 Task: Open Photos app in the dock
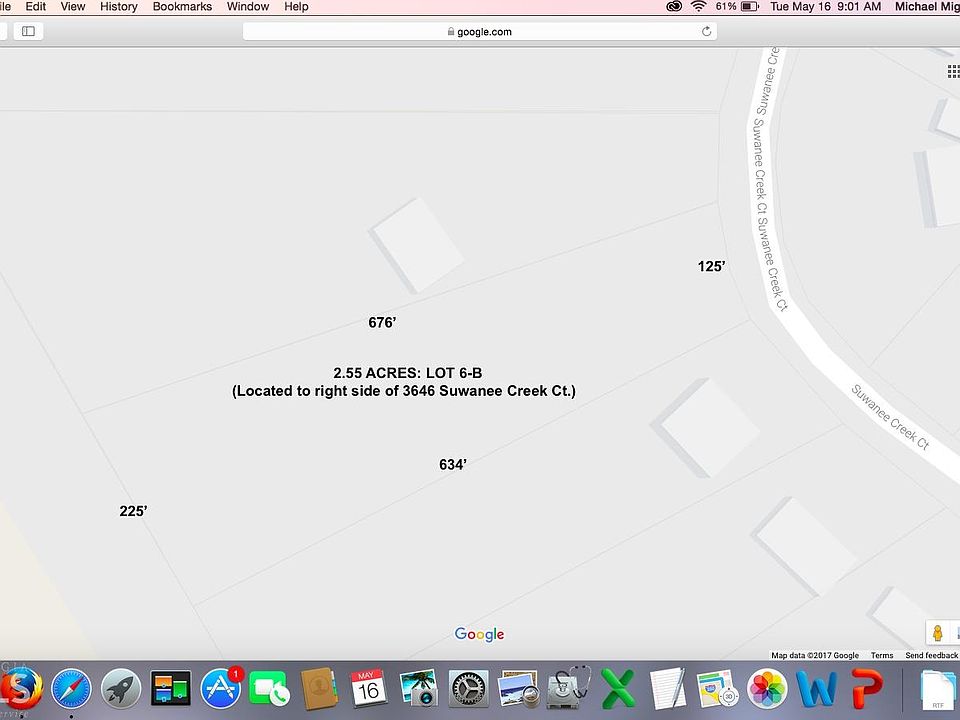coord(767,689)
